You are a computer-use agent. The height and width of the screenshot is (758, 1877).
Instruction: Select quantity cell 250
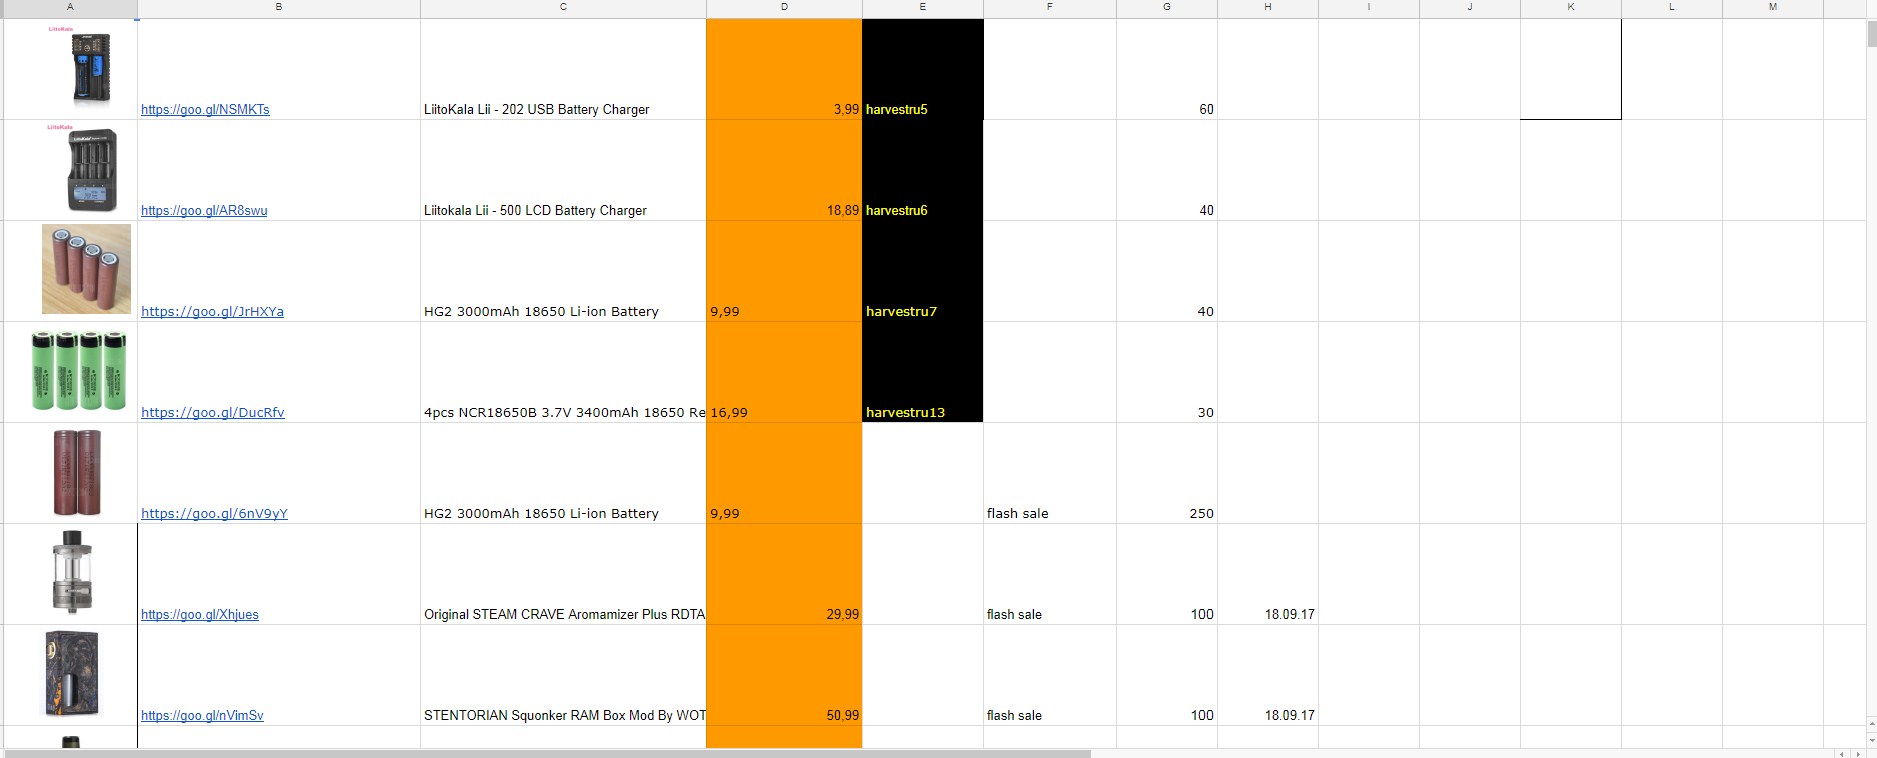1167,473
